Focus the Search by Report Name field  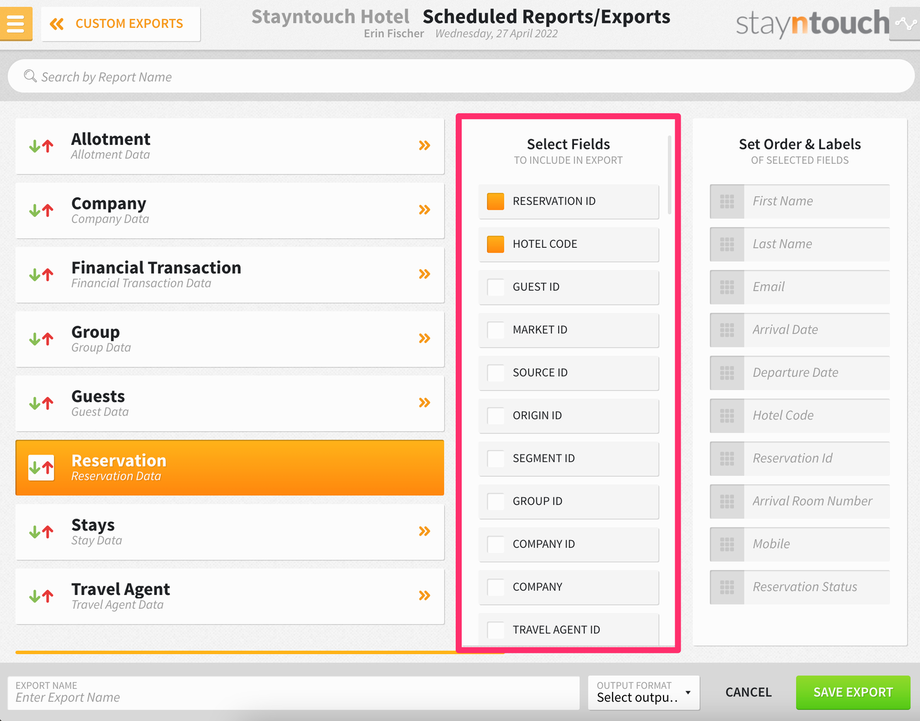[x=461, y=76]
